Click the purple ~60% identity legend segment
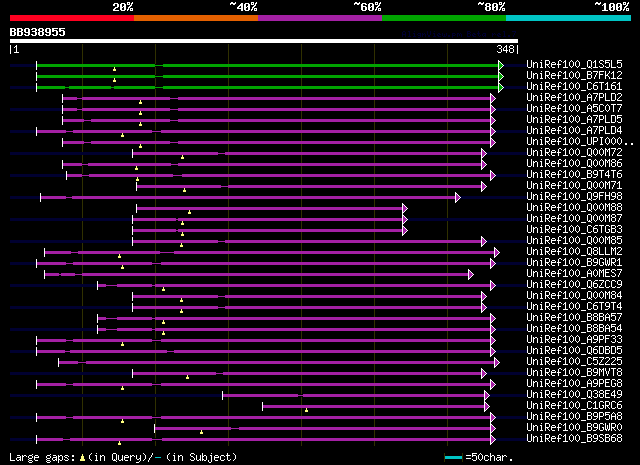This screenshot has height=465, width=640. tap(320, 18)
